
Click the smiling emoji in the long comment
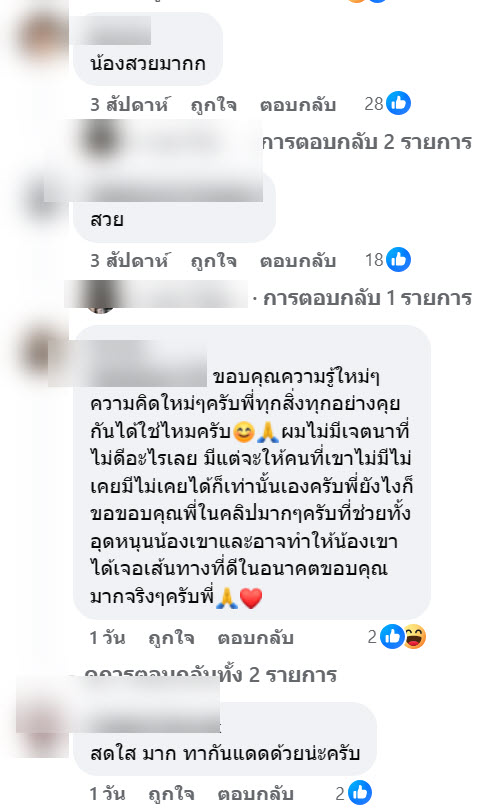[x=243, y=432]
